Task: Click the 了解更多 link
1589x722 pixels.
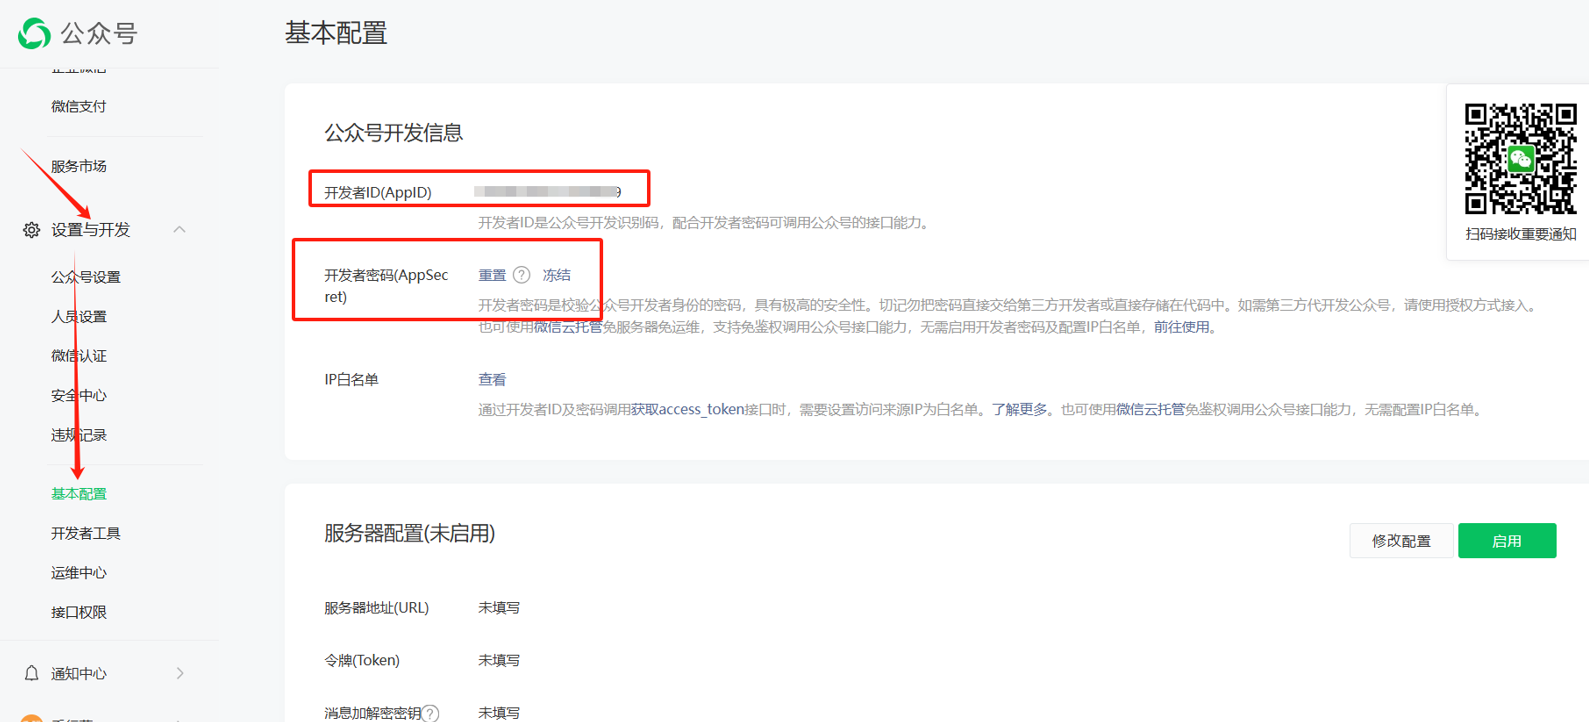Action: click(1019, 409)
